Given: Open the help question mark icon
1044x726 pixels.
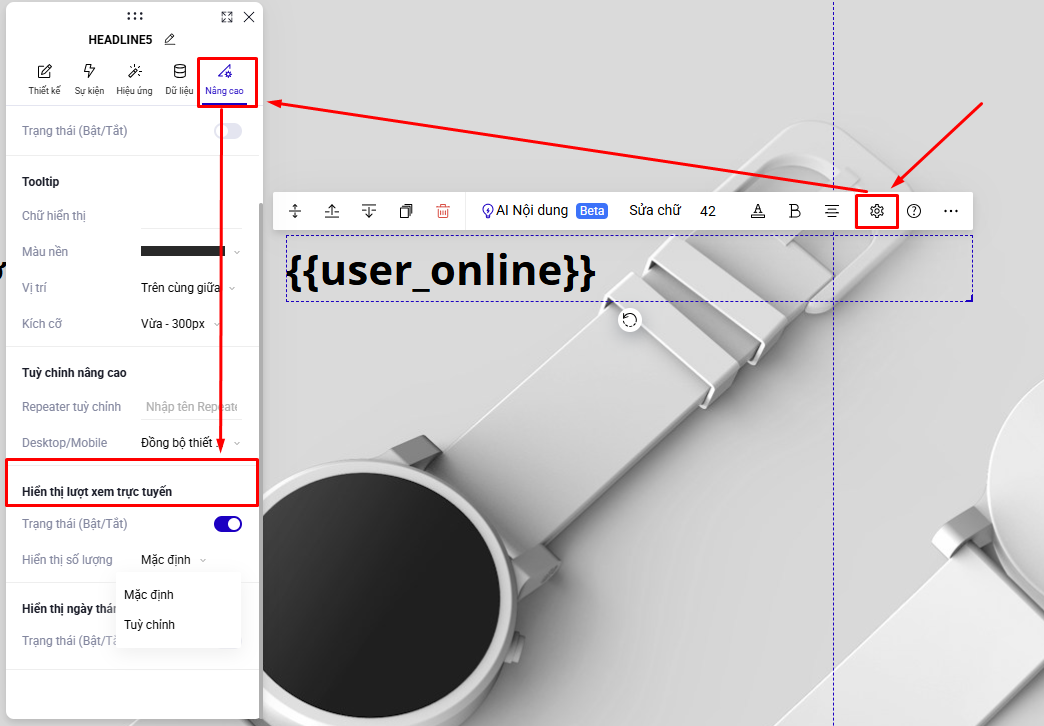Looking at the screenshot, I should 914,211.
